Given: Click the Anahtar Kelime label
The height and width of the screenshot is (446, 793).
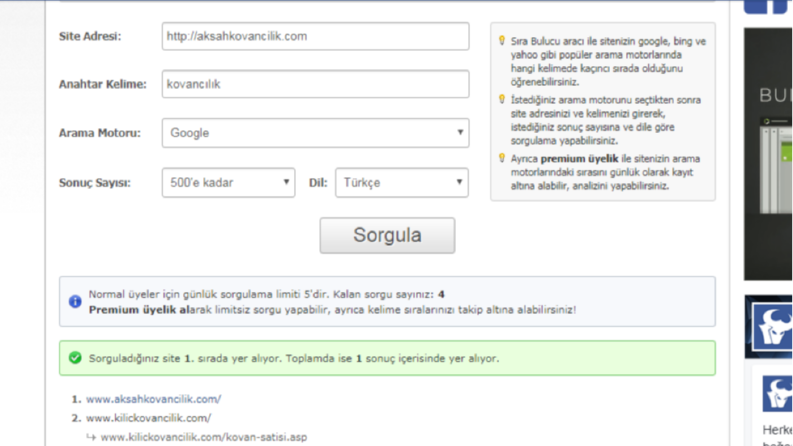Looking at the screenshot, I should (x=103, y=84).
